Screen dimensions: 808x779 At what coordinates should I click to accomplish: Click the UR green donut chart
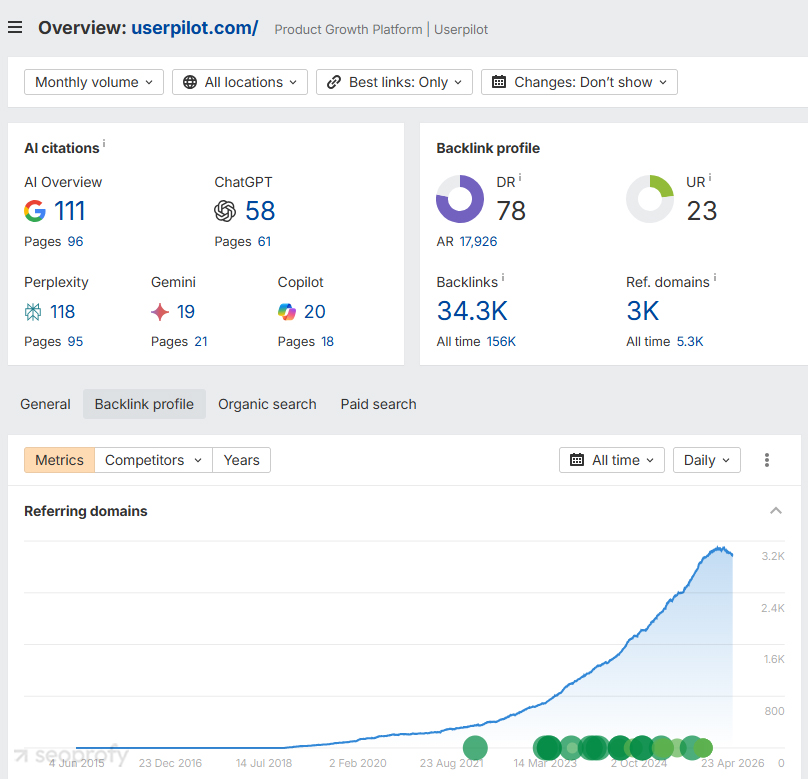click(x=650, y=199)
